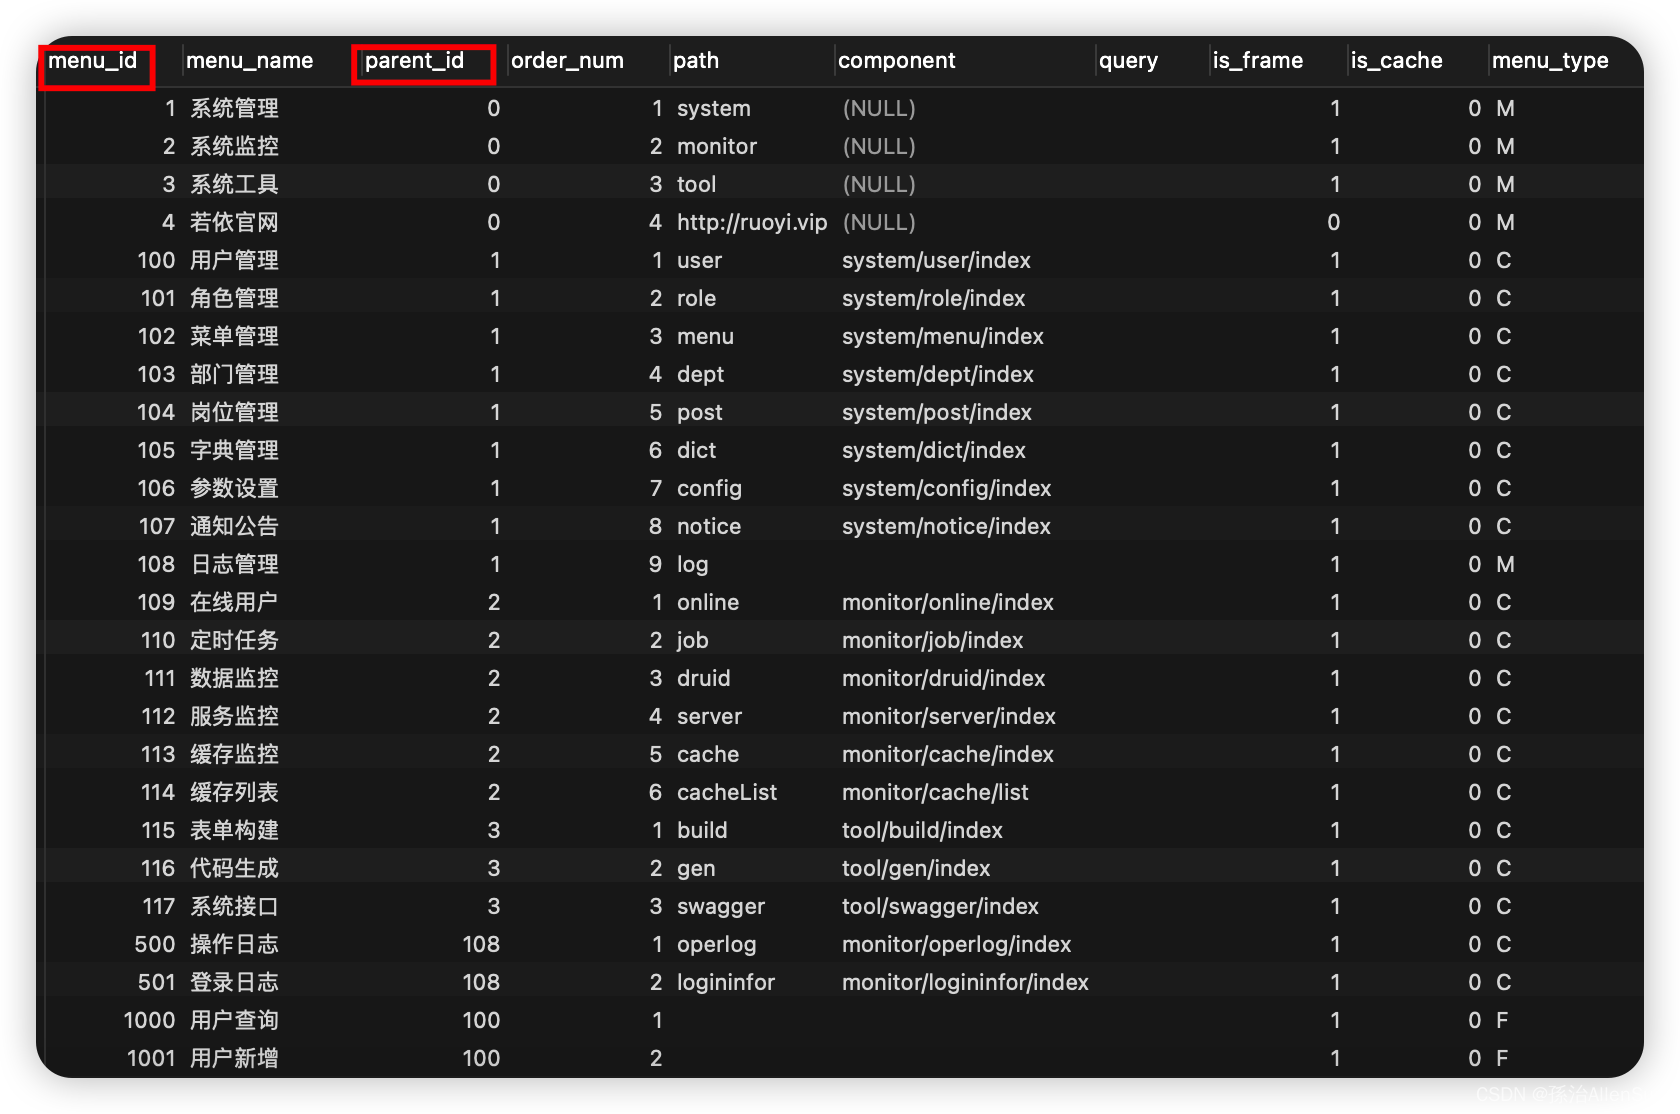The width and height of the screenshot is (1680, 1114).
Task: Click the is_frame column header
Action: [x=1257, y=61]
